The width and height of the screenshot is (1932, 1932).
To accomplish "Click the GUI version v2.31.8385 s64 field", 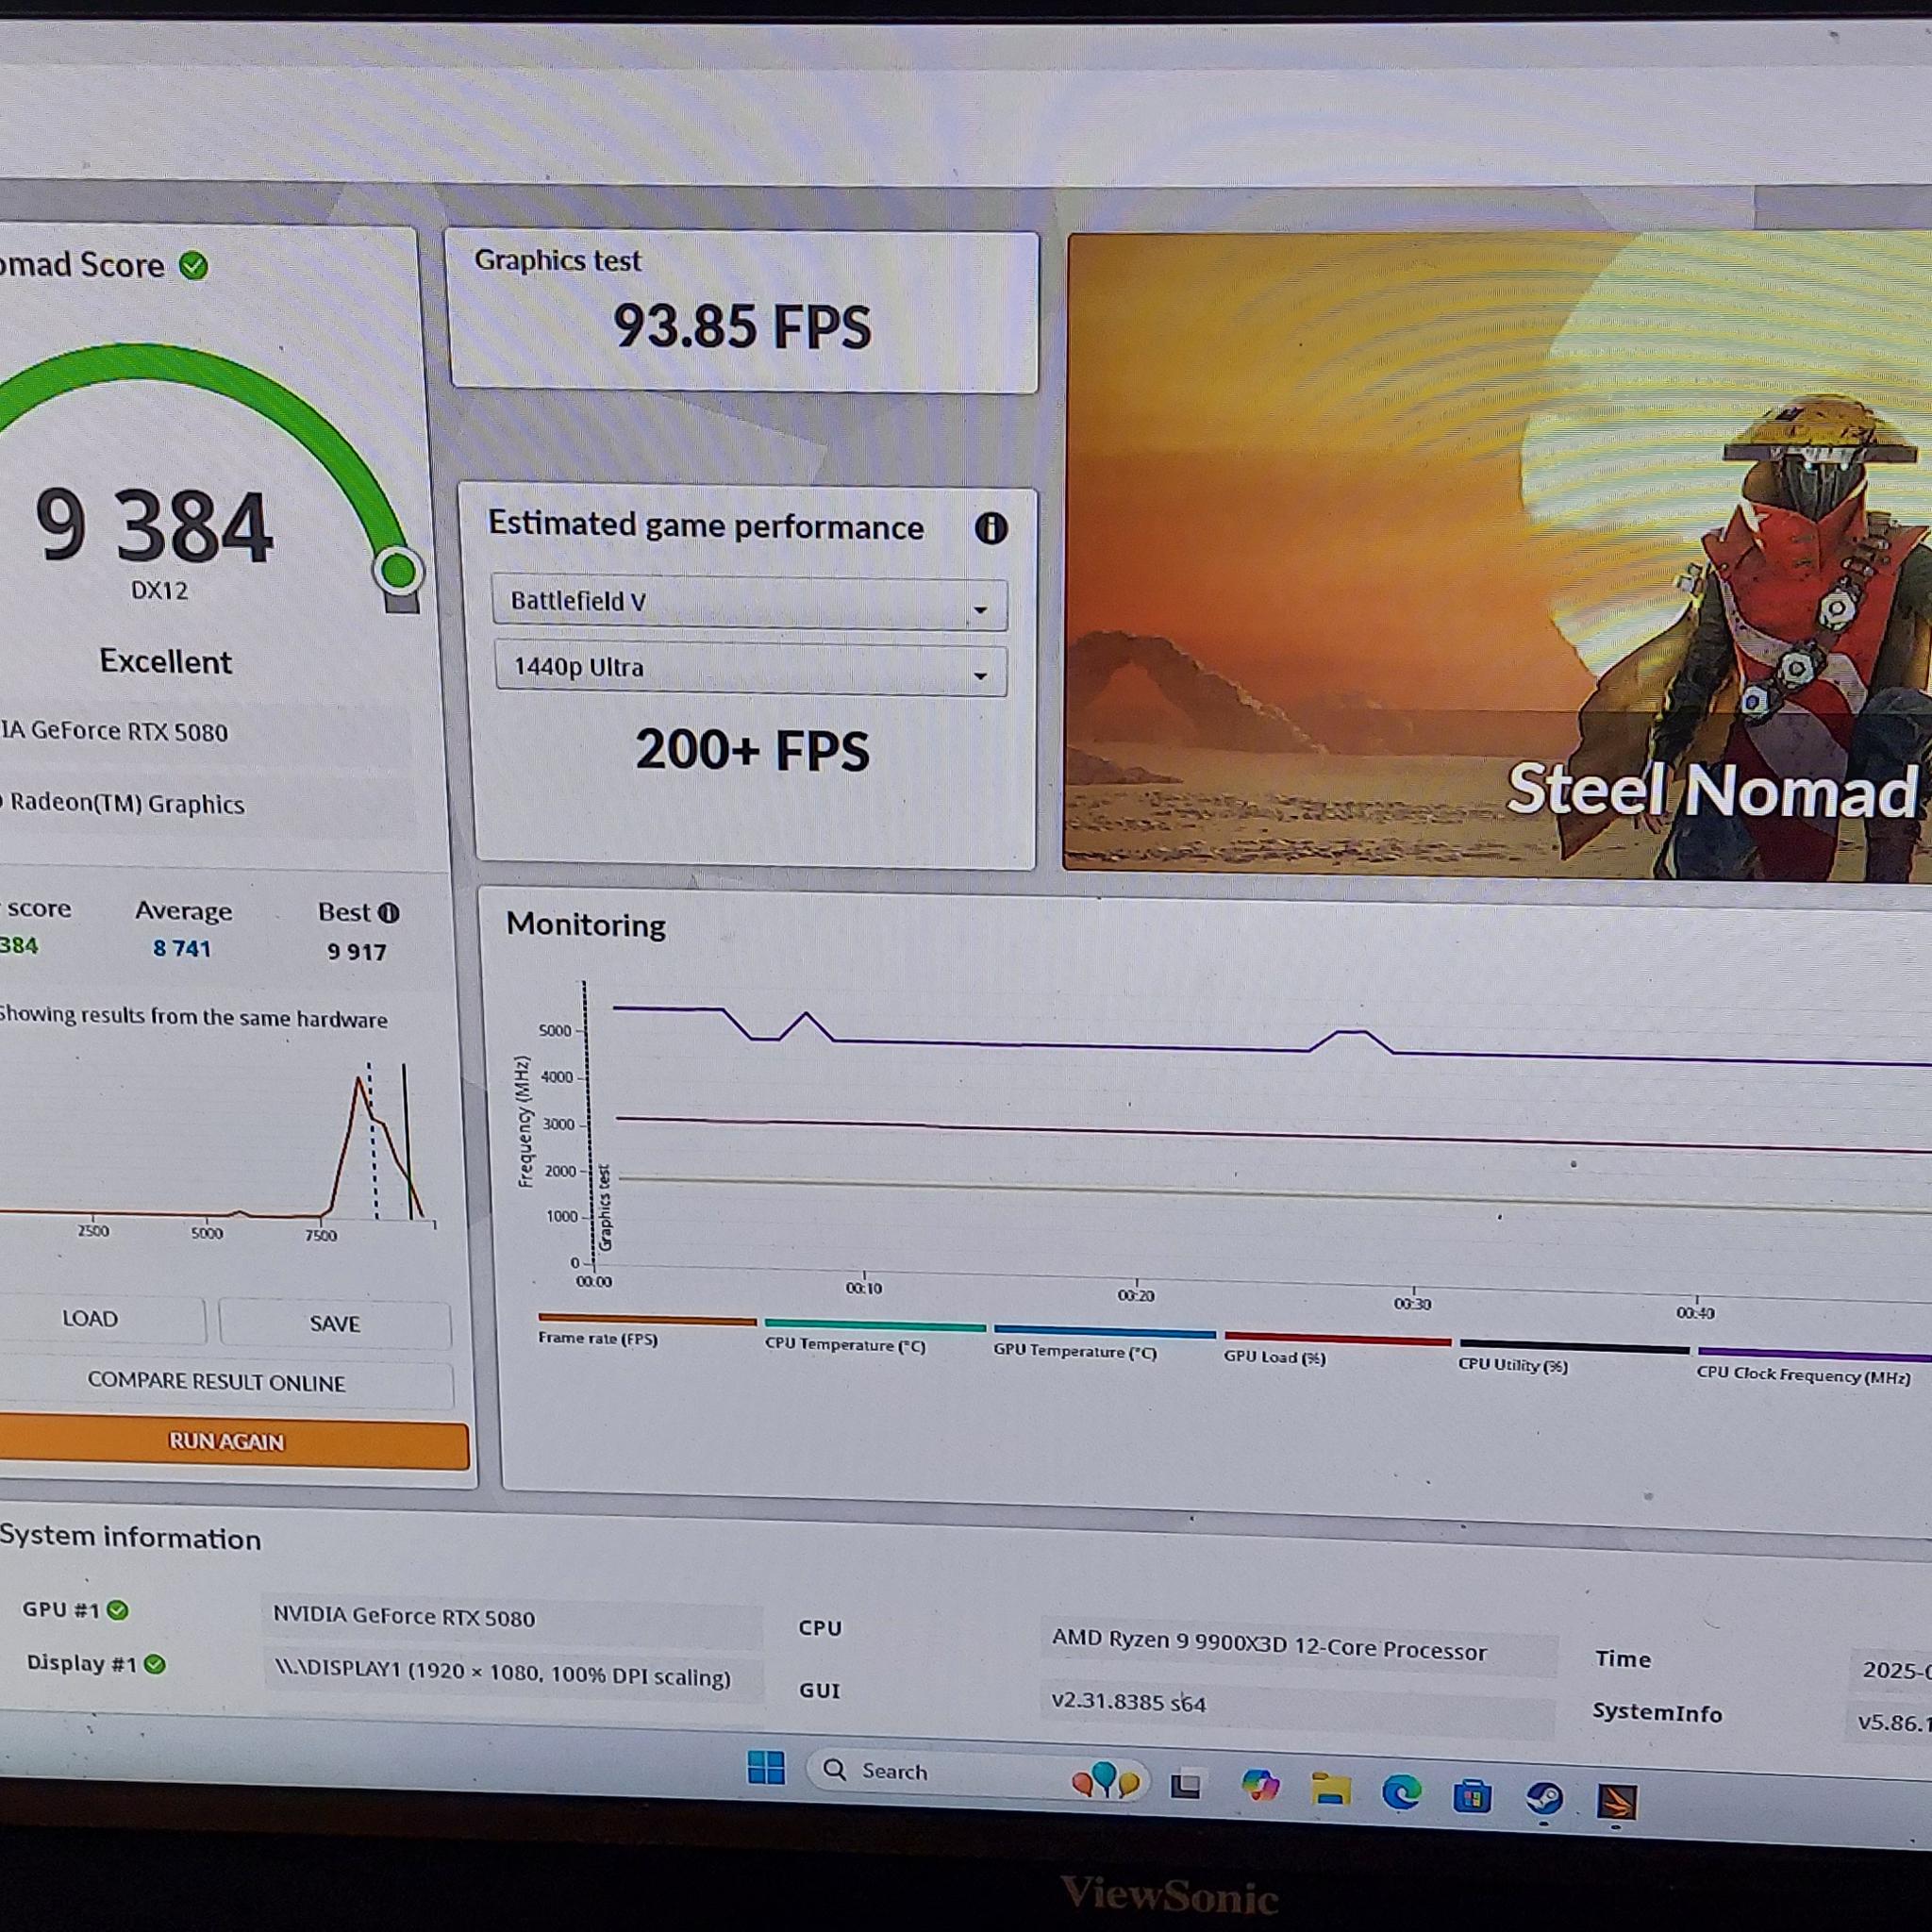I will pyautogui.click(x=1297, y=1706).
